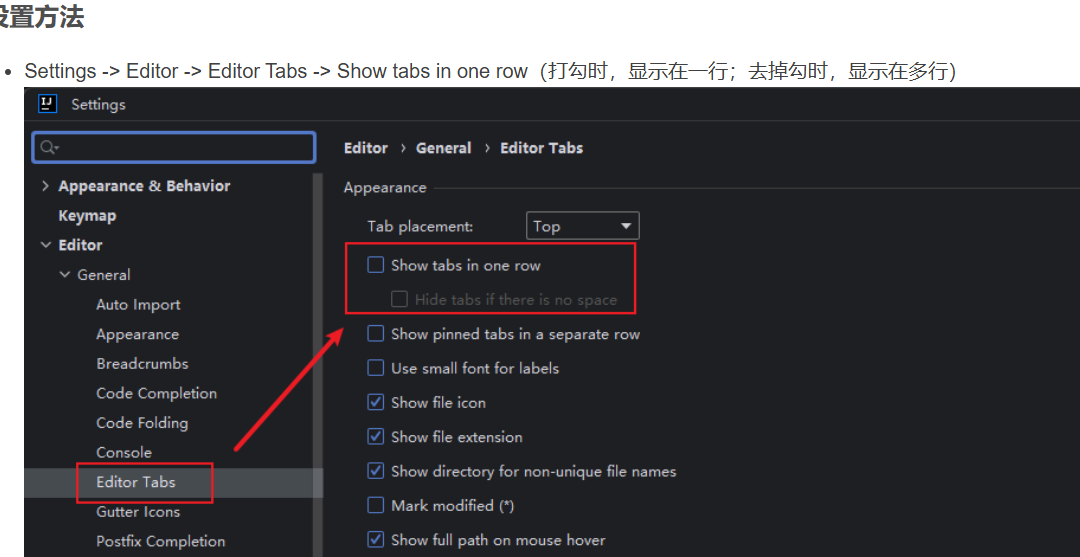Click the 'Tab placement:' label

click(x=420, y=226)
